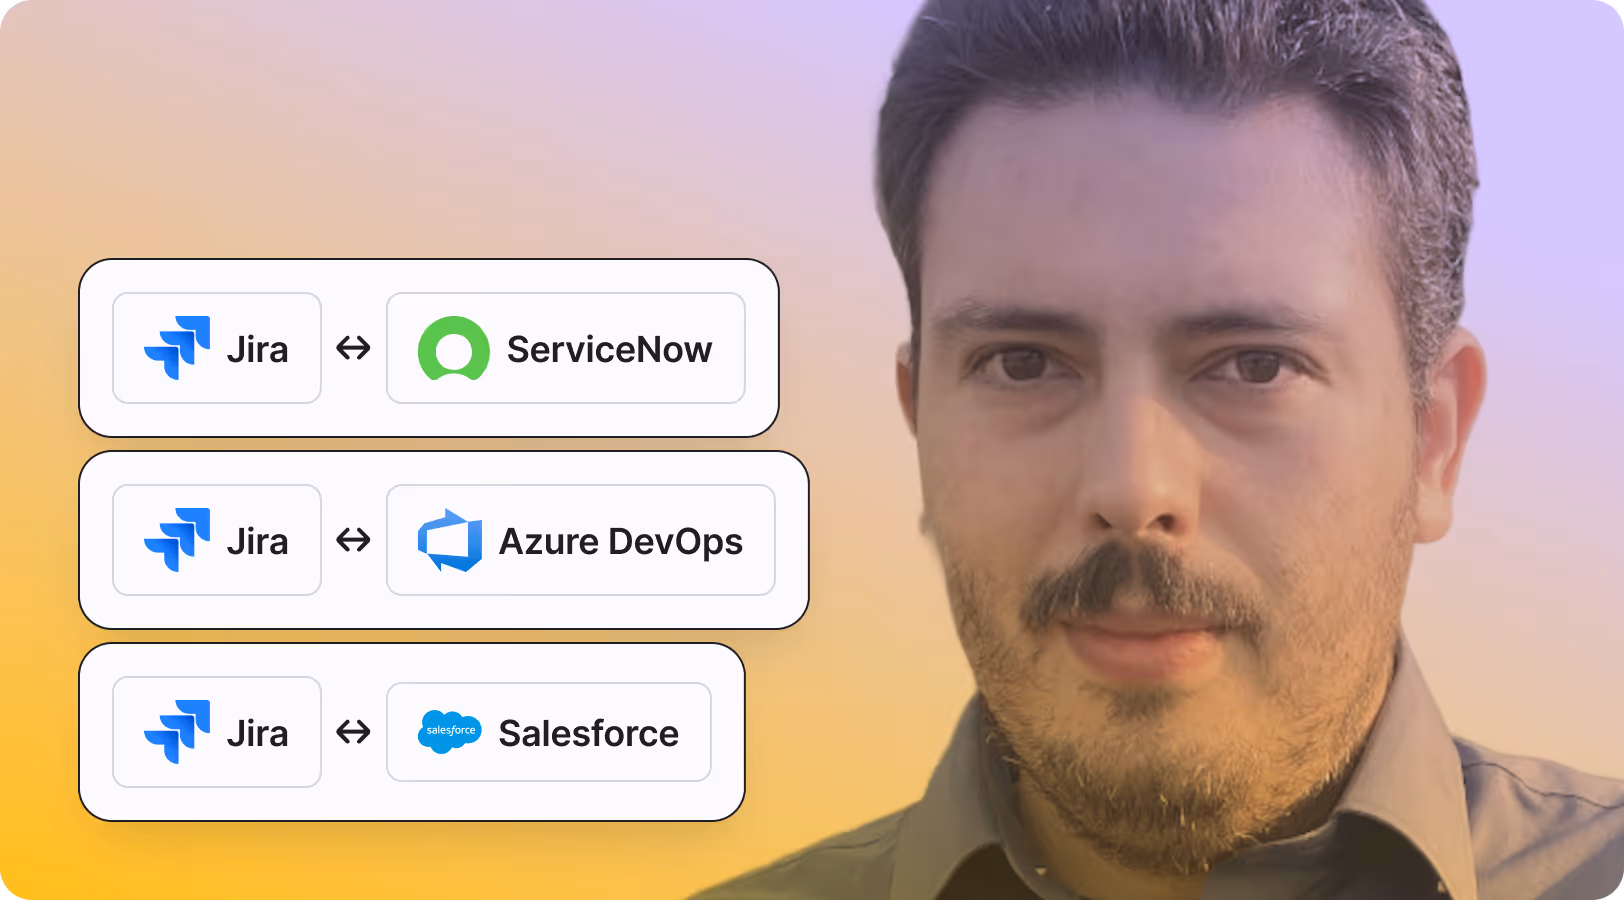Click the Jira logo in the Azure DevOps row
Viewport: 1624px width, 900px height.
pos(177,540)
